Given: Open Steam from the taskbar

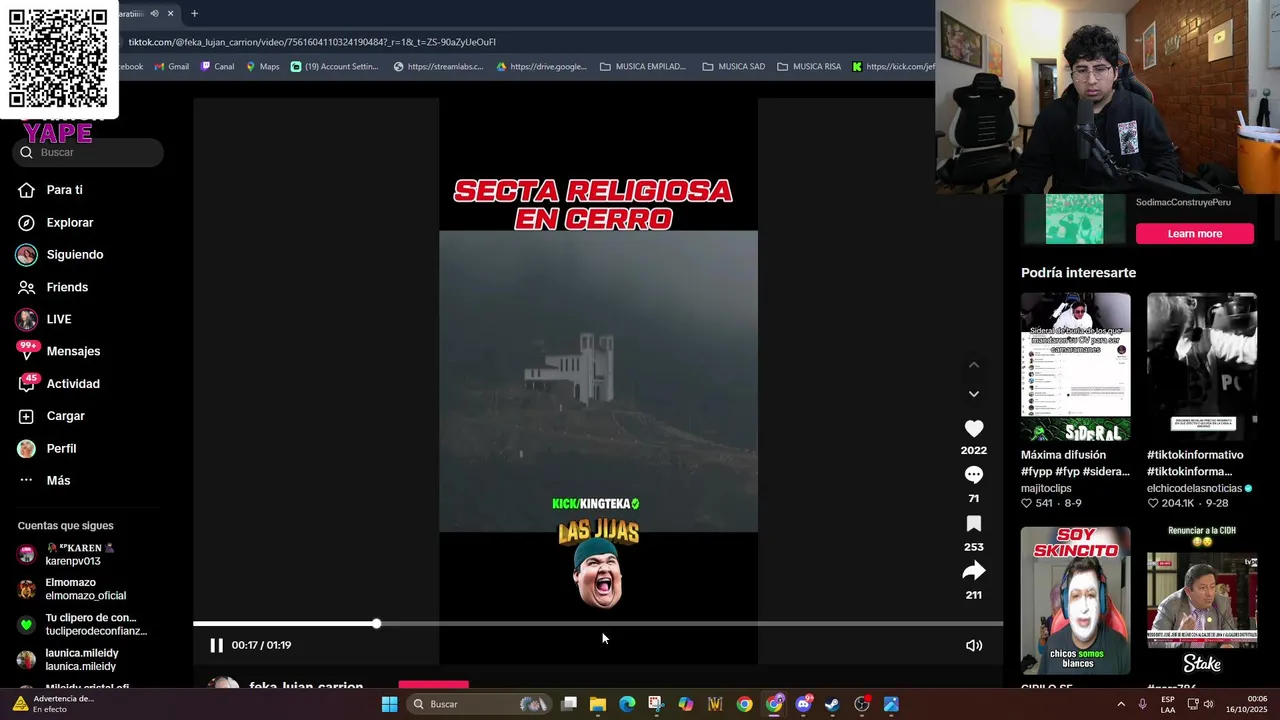Looking at the screenshot, I should pos(832,704).
